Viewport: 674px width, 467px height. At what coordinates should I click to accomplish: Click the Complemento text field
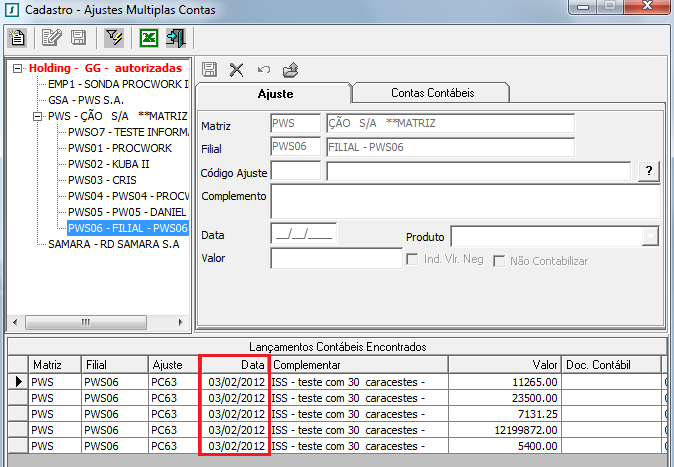465,201
